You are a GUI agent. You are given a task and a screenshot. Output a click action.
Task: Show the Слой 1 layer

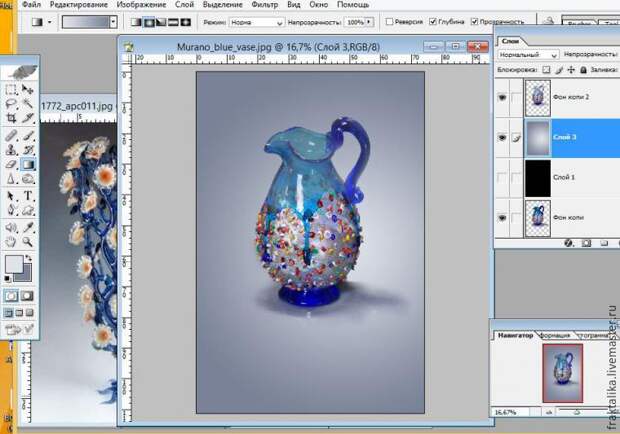502,177
